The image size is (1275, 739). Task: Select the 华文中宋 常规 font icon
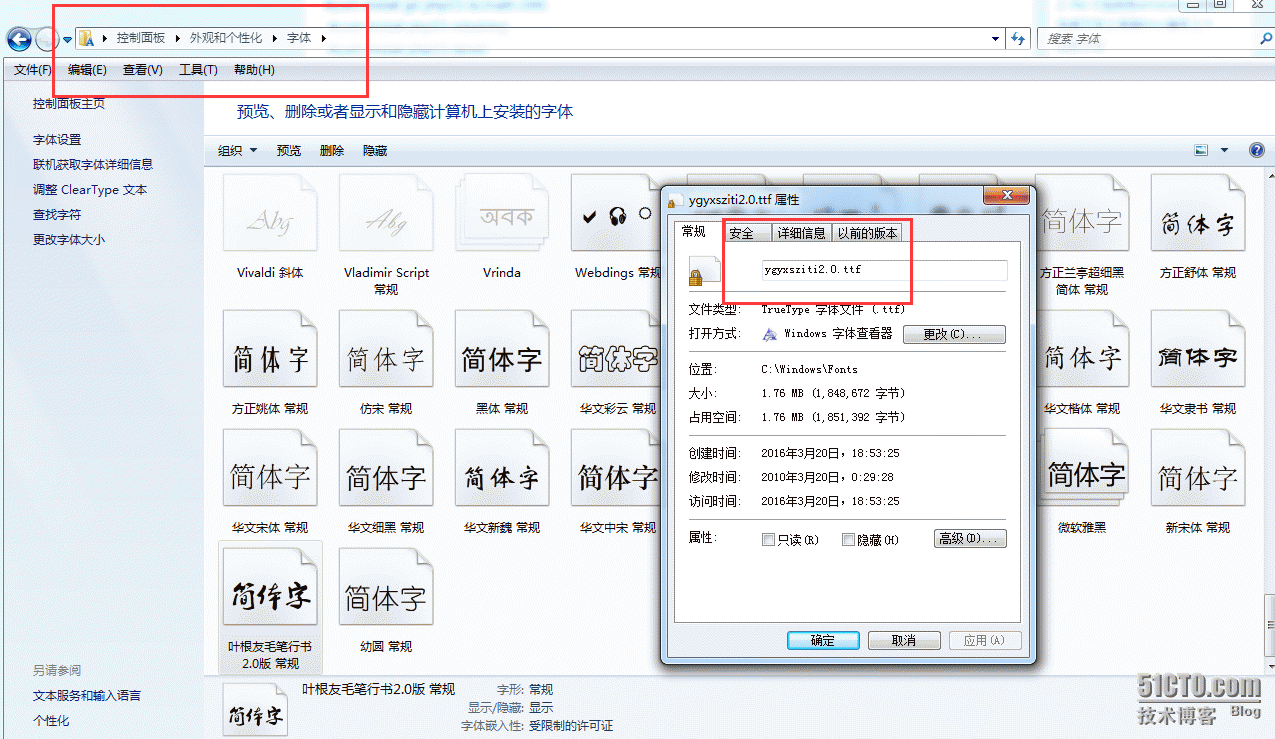617,469
